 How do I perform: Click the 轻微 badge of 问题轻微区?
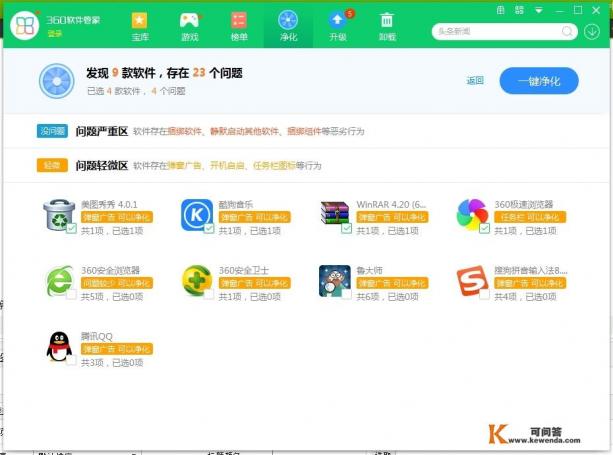pyautogui.click(x=52, y=165)
